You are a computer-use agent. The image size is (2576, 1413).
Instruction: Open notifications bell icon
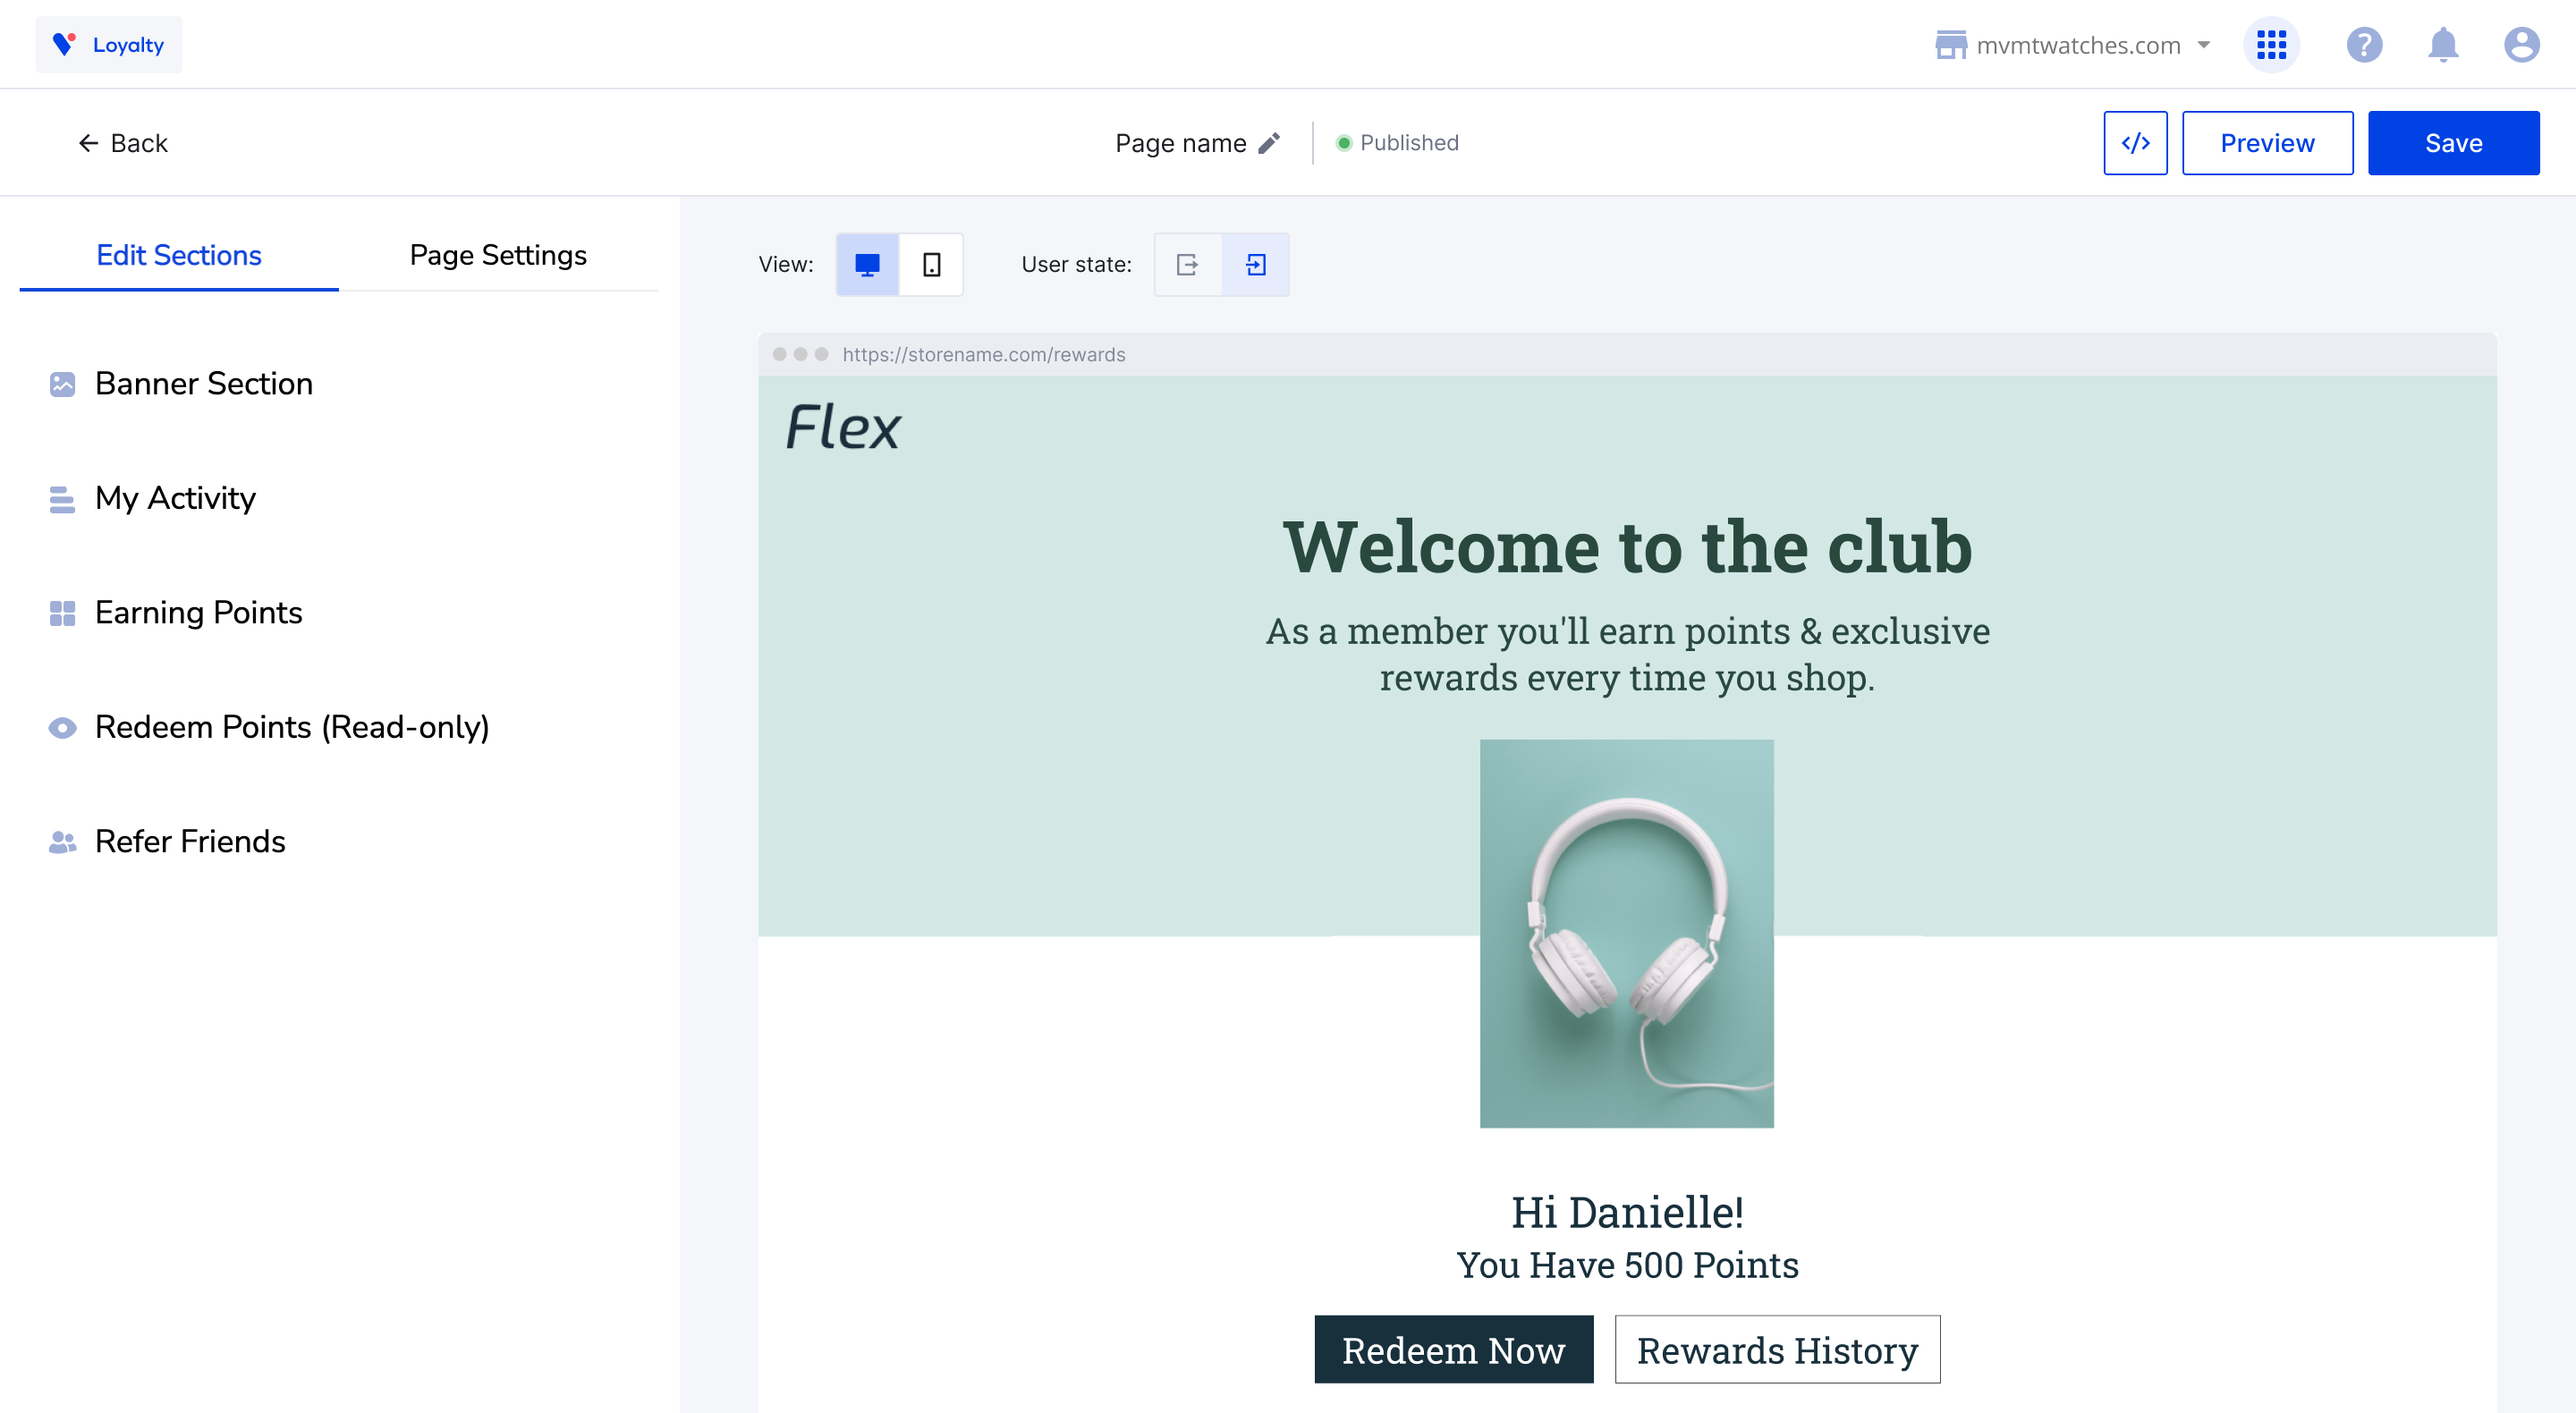tap(2442, 45)
